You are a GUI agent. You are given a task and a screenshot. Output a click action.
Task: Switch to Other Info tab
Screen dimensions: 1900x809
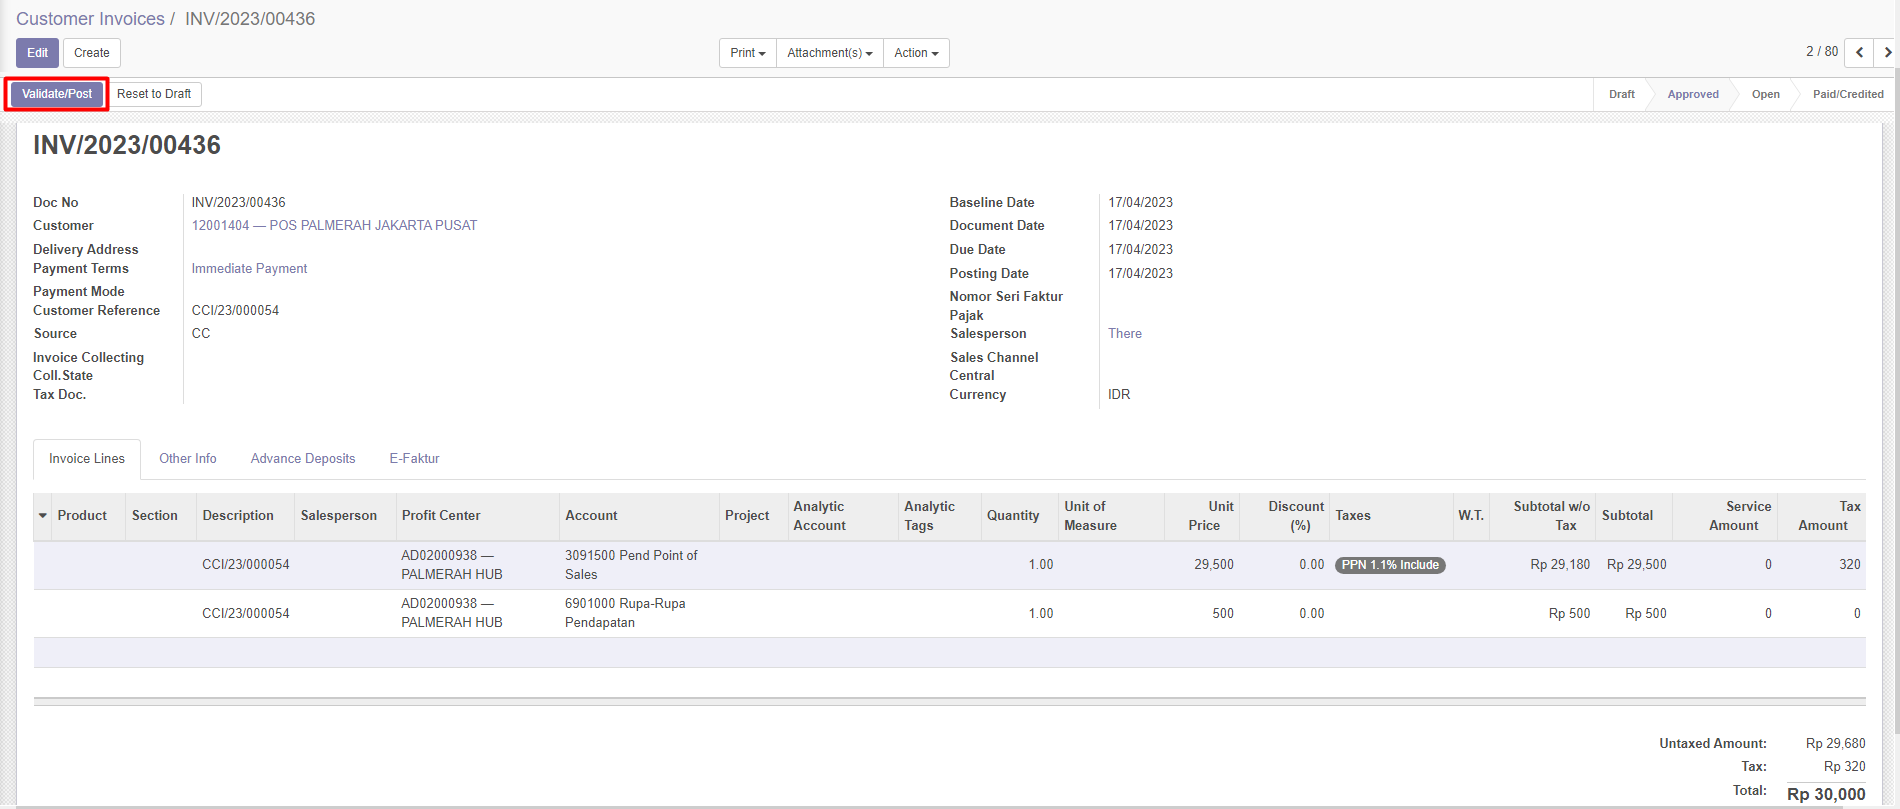[x=188, y=458]
